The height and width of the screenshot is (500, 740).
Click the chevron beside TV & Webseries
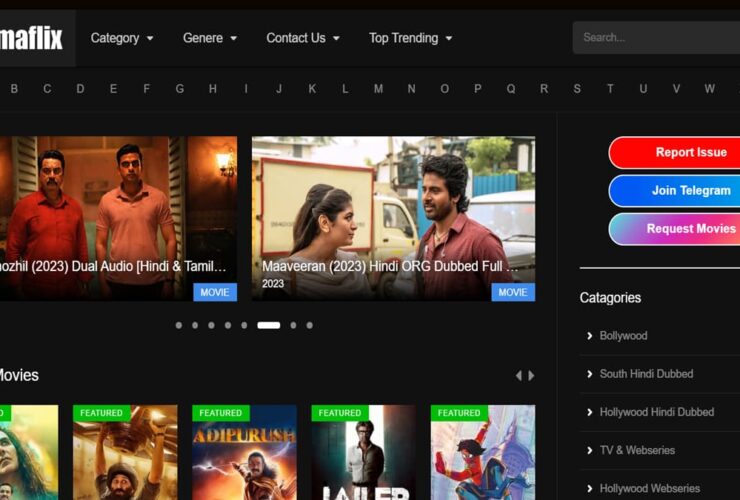589,450
